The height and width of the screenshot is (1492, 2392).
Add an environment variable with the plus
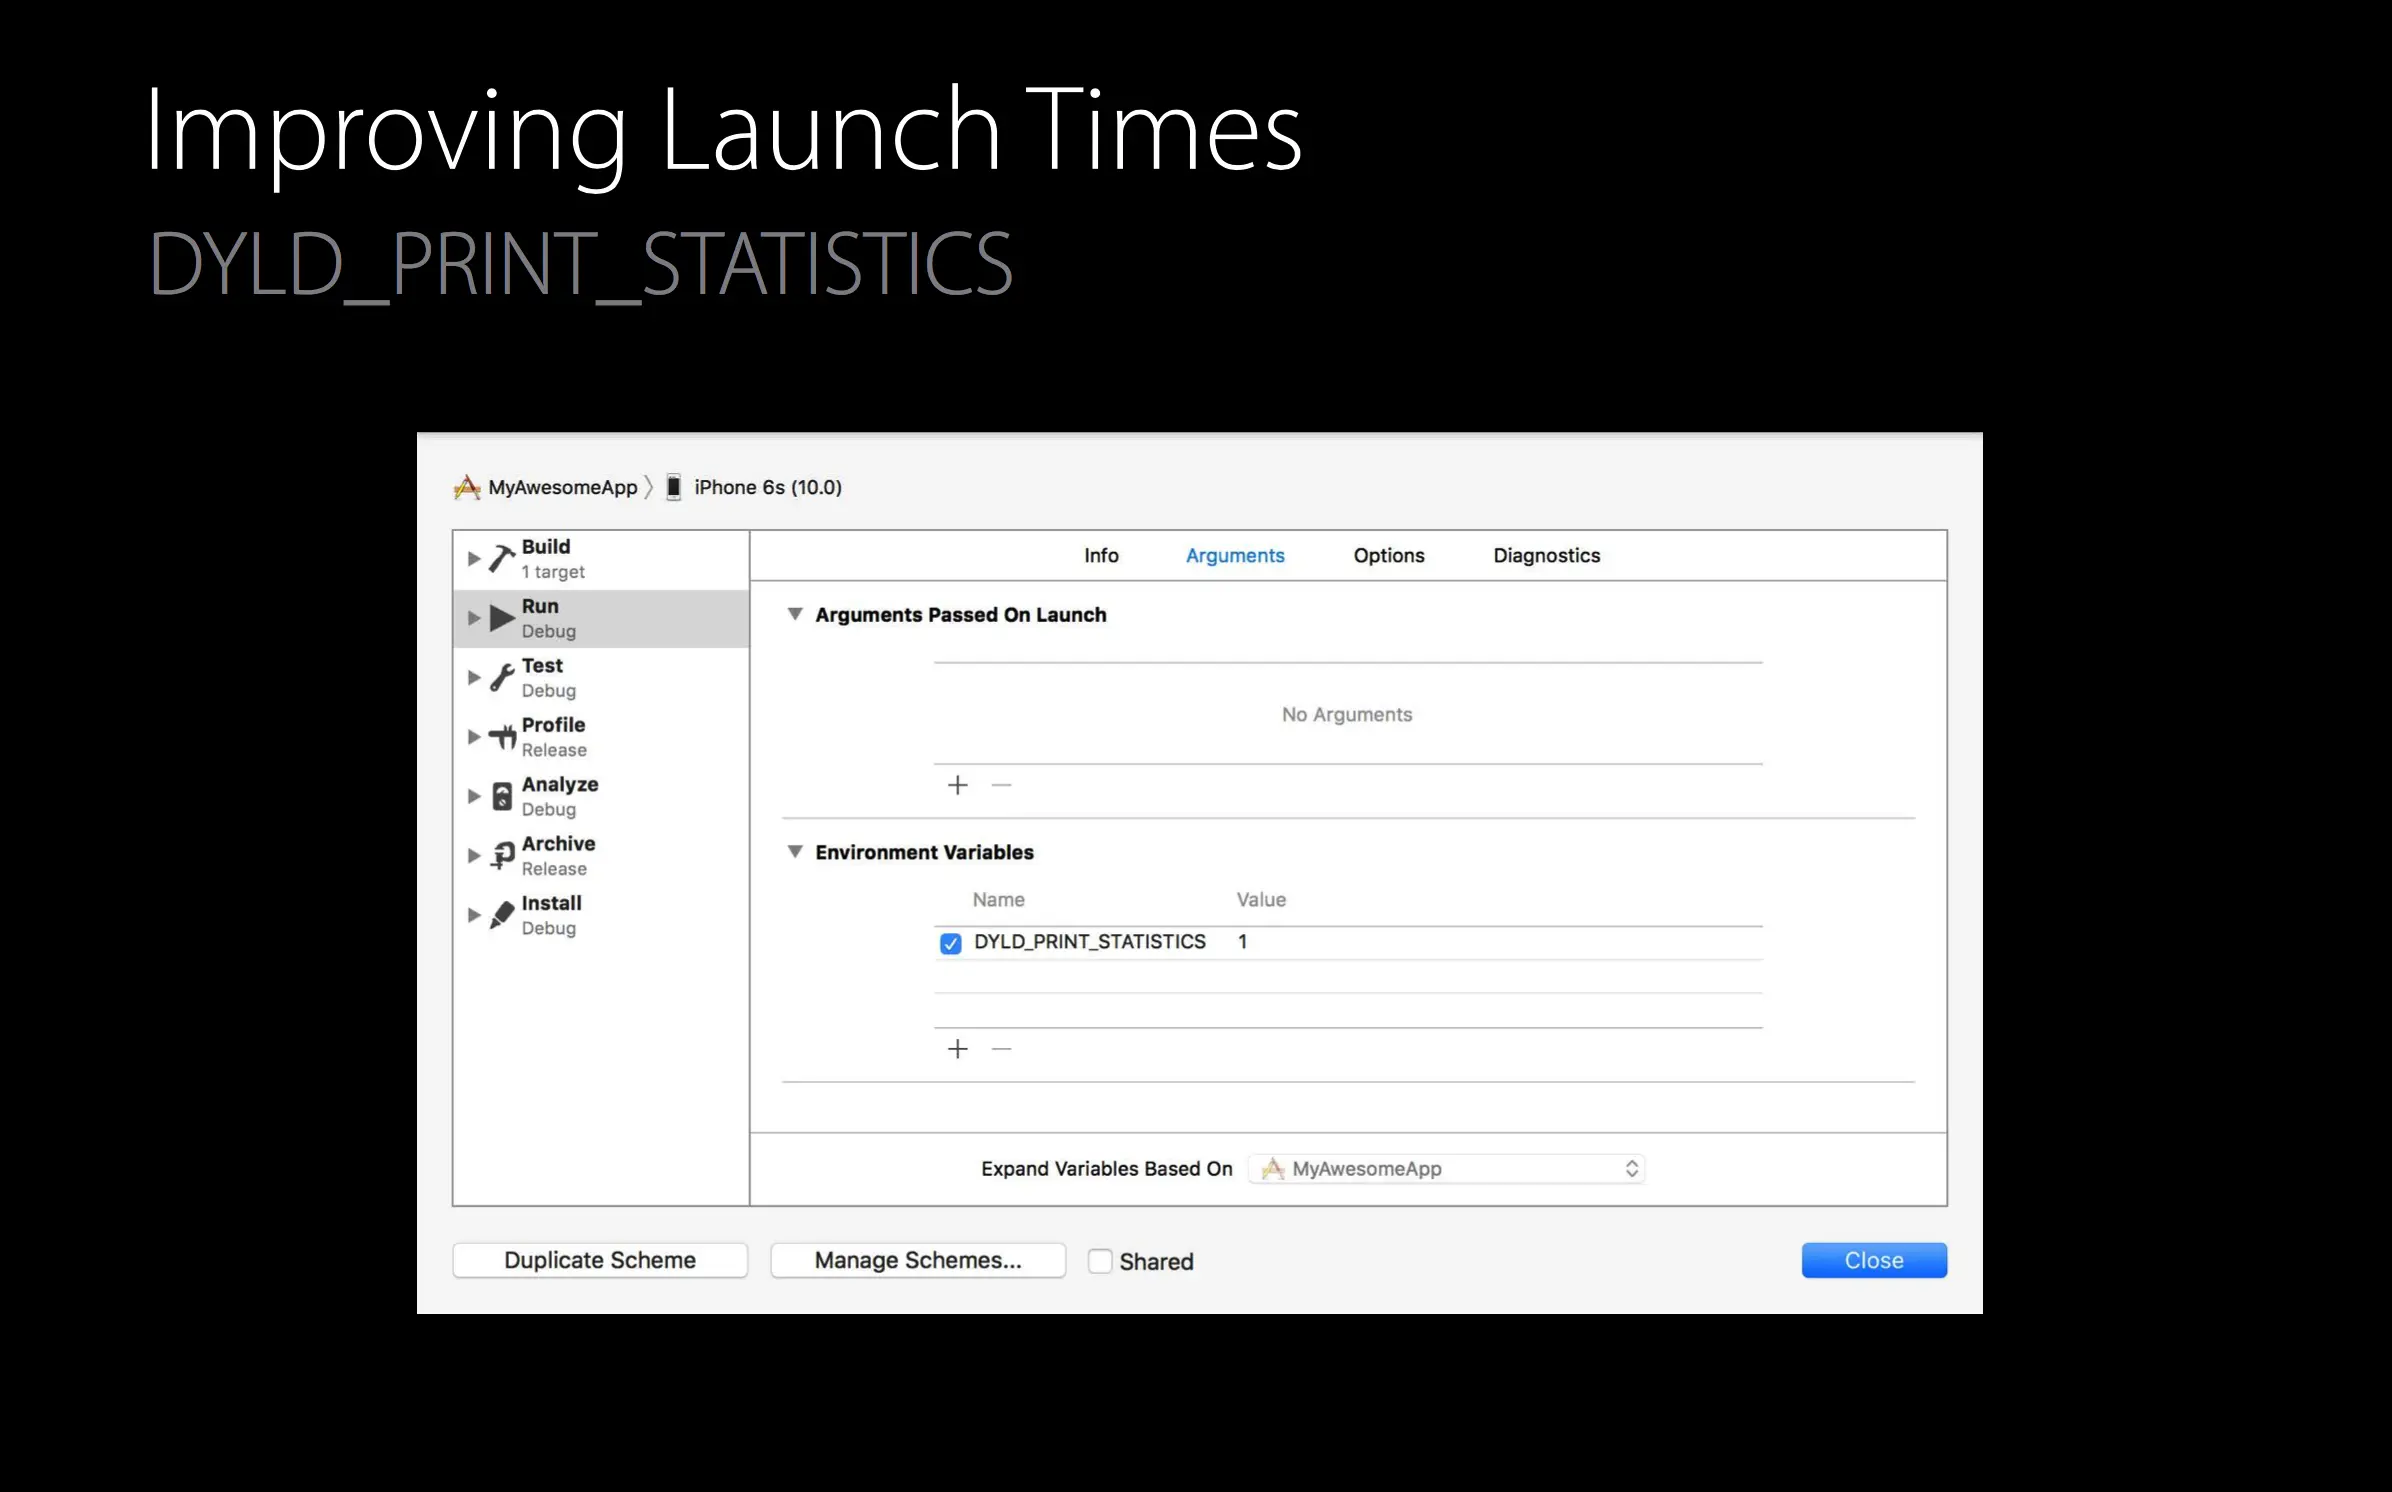(x=957, y=1049)
